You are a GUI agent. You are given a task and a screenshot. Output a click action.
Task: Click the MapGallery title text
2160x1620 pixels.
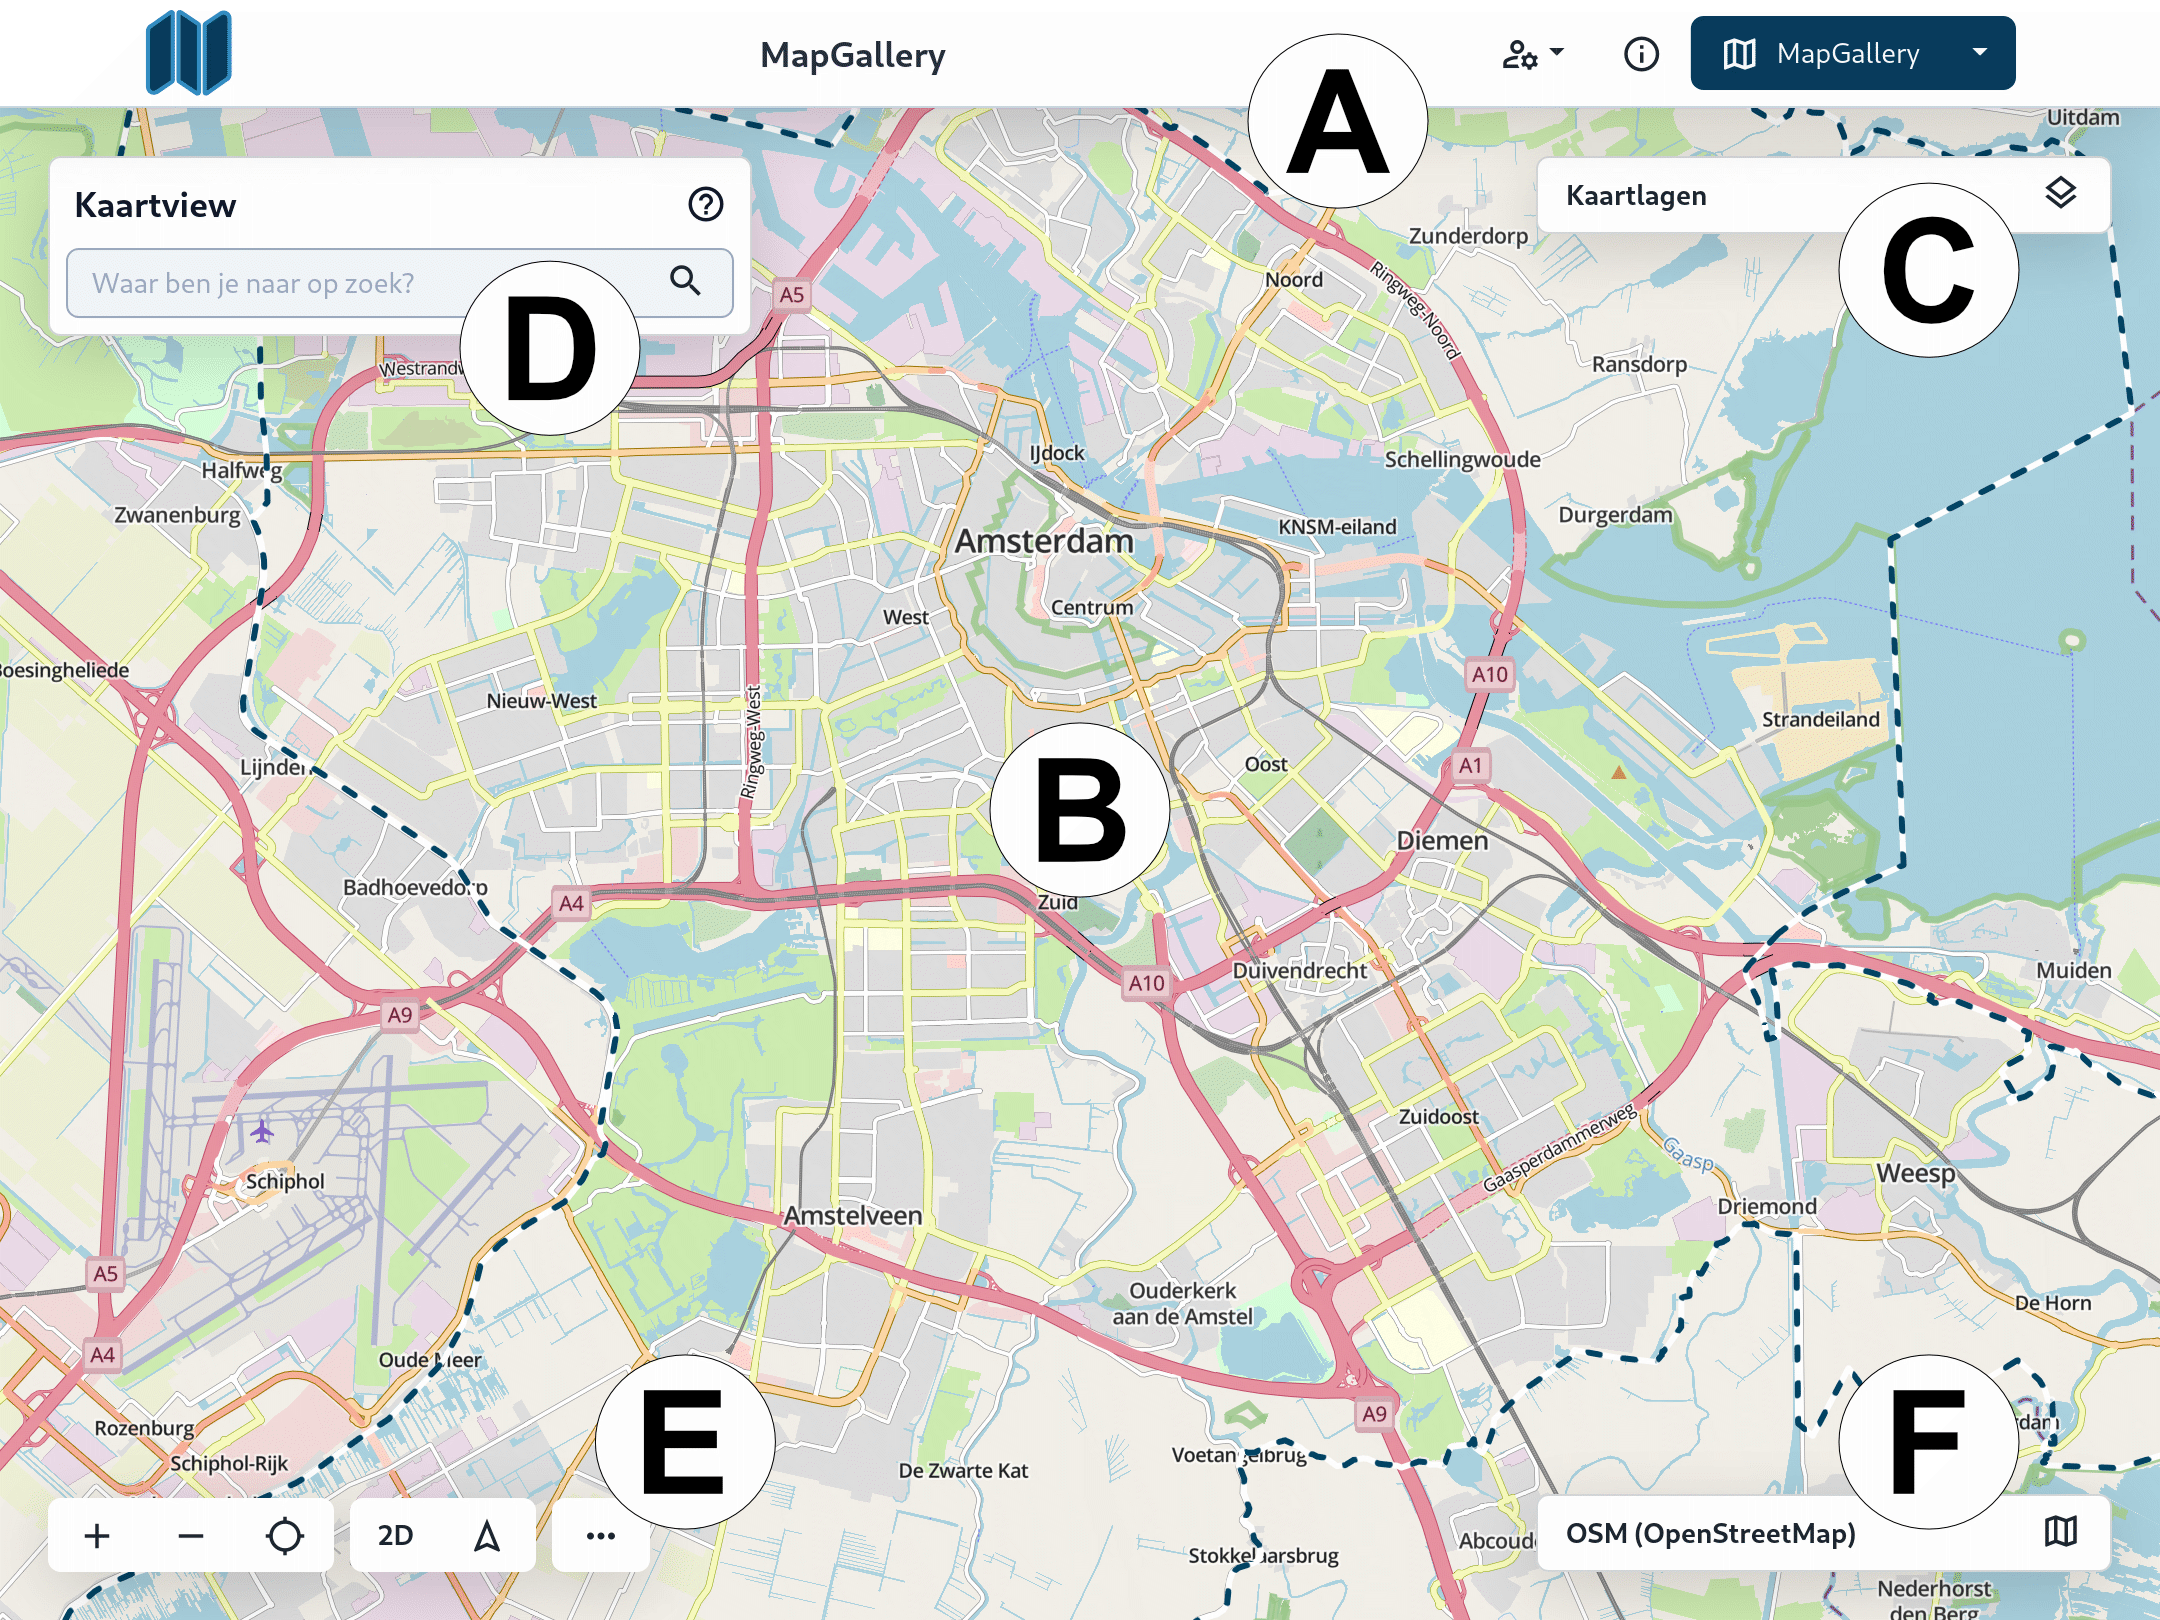pos(852,55)
